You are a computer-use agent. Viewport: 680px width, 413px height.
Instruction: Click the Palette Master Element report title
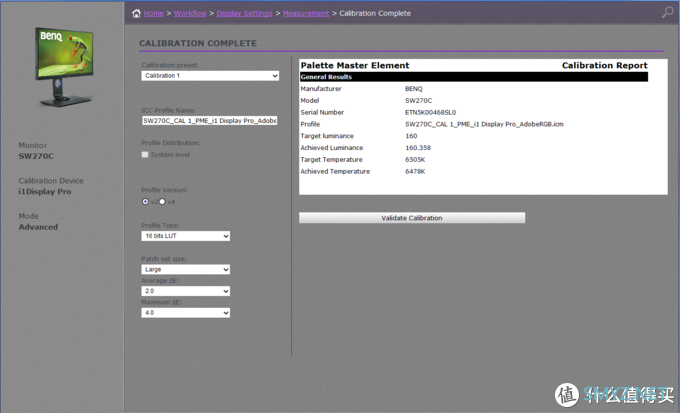(355, 66)
